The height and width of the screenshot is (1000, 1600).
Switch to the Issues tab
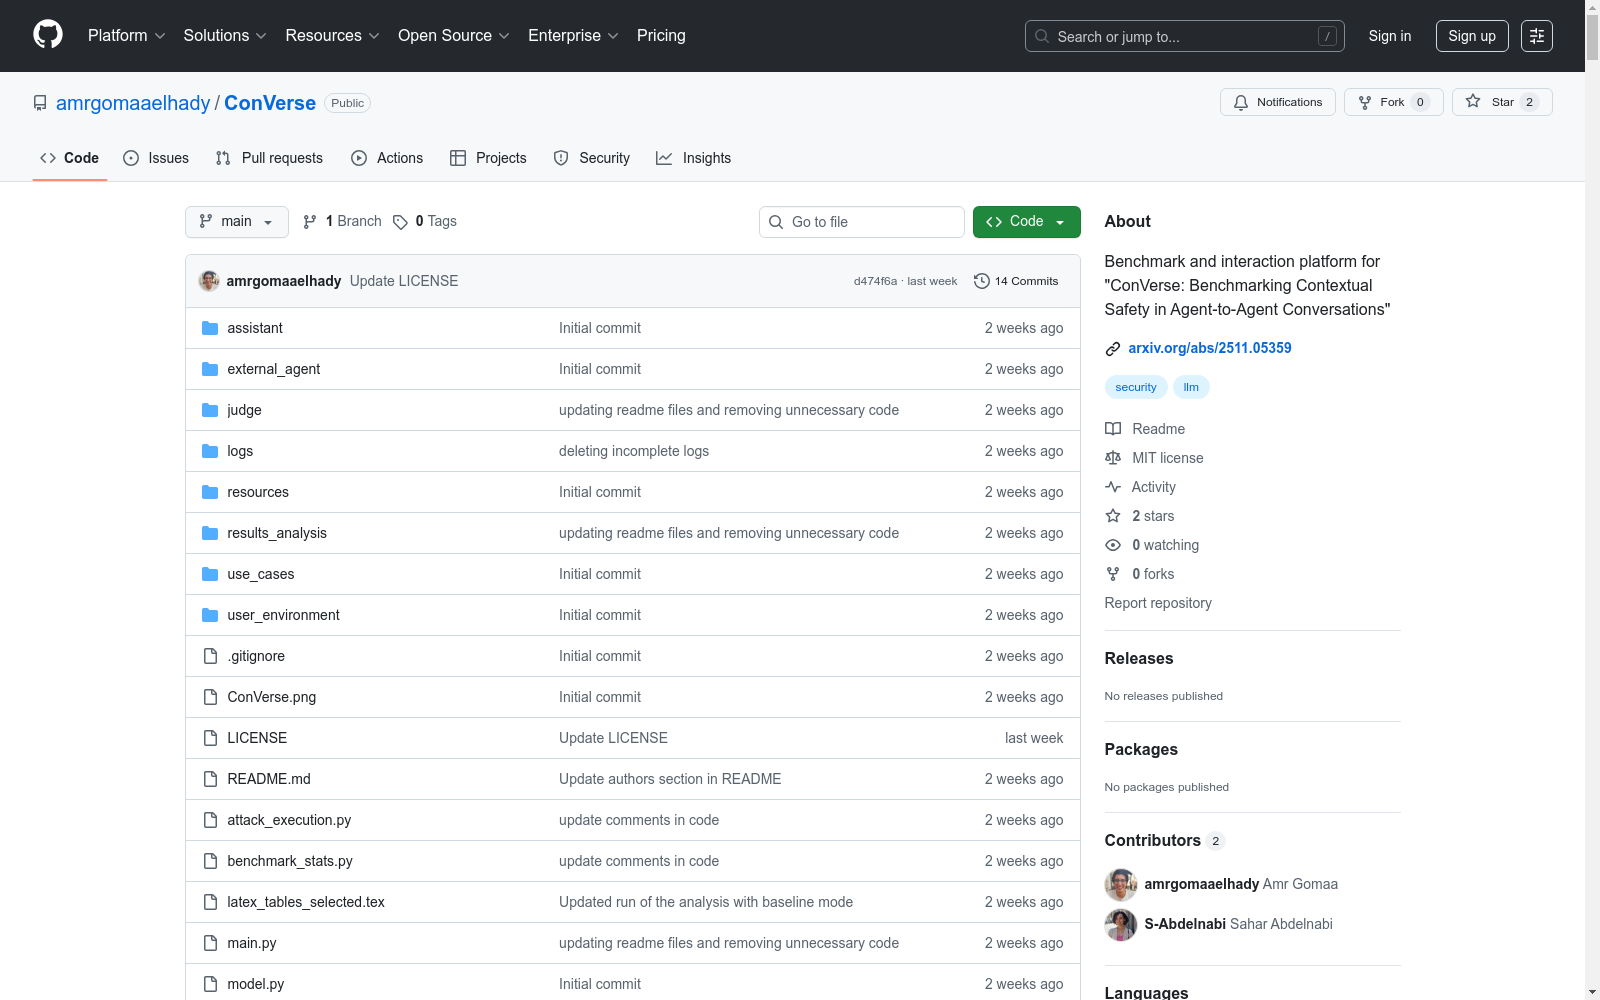click(x=156, y=158)
